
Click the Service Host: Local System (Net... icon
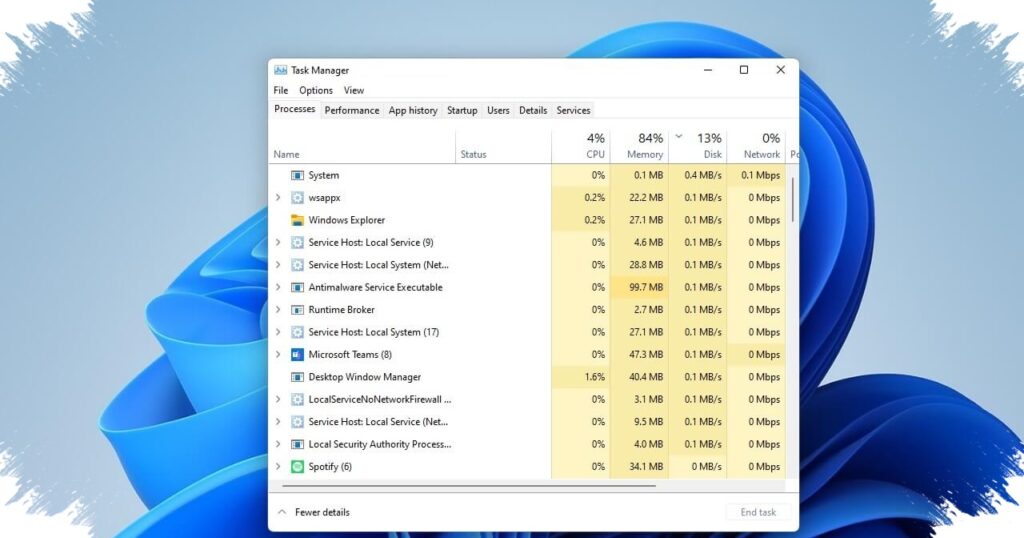(x=297, y=264)
